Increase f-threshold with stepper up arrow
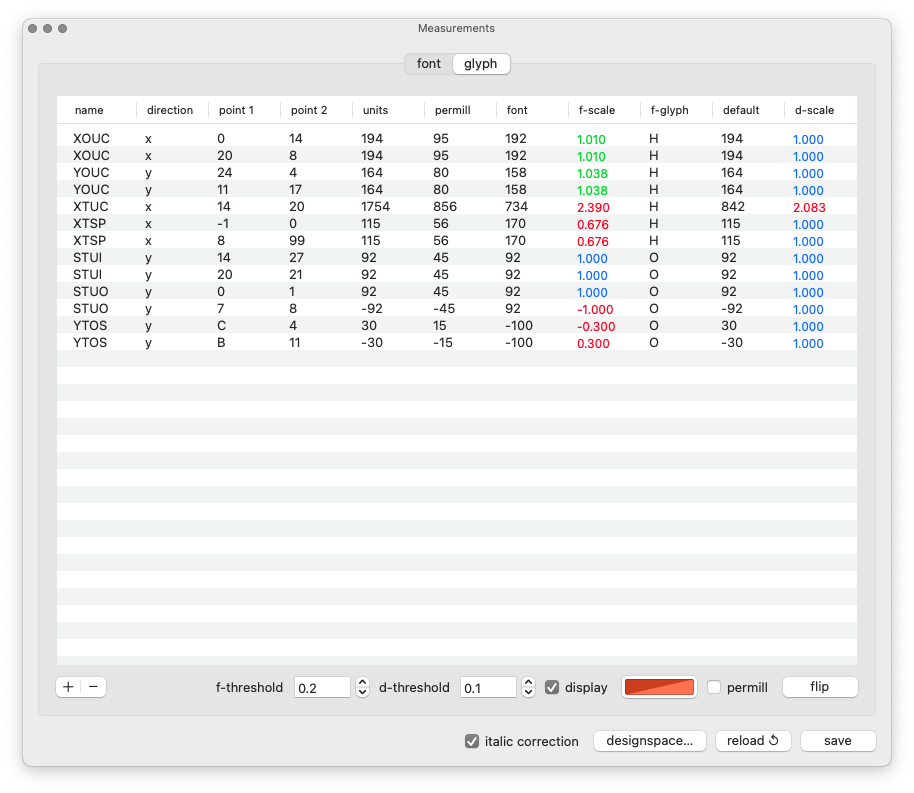Image resolution: width=914 pixels, height=793 pixels. (362, 682)
